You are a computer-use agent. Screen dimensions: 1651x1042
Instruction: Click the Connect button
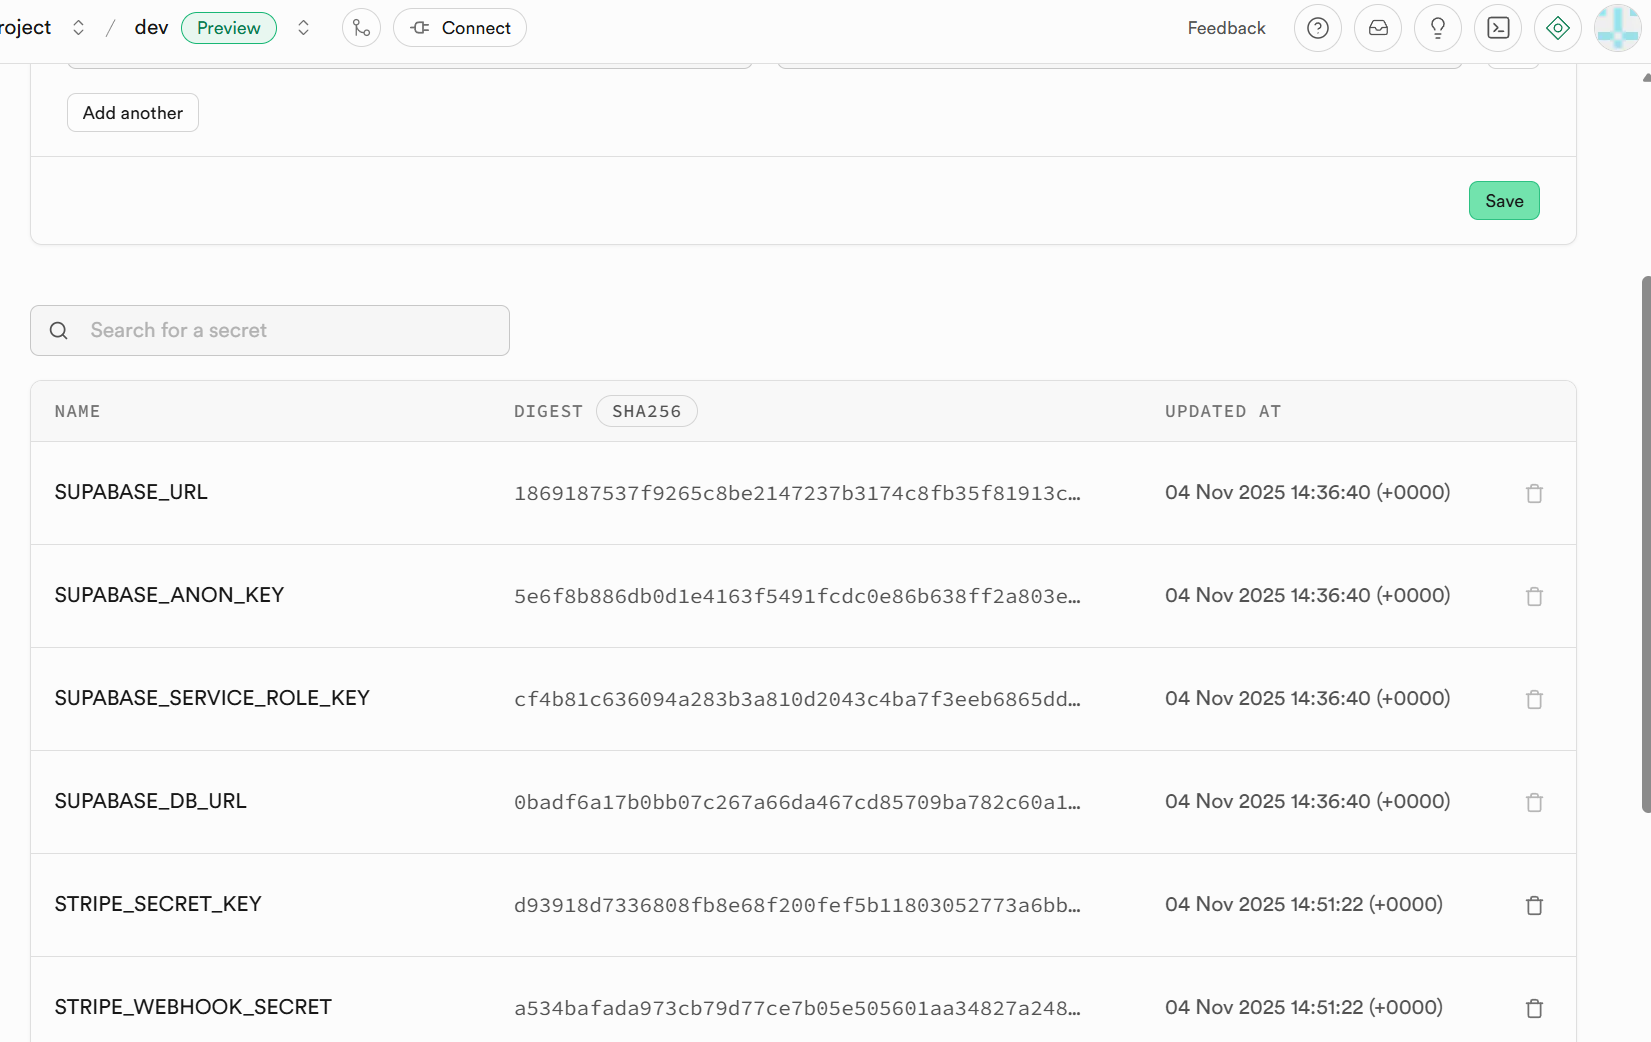(x=460, y=28)
